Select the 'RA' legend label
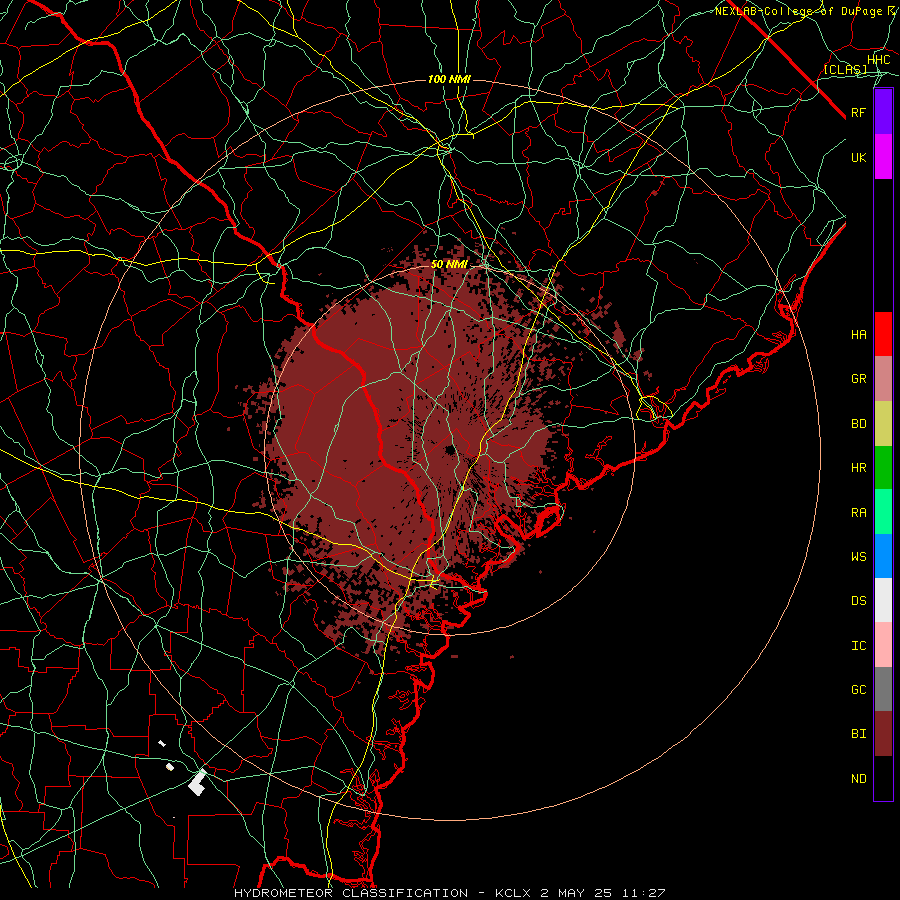 pyautogui.click(x=859, y=513)
